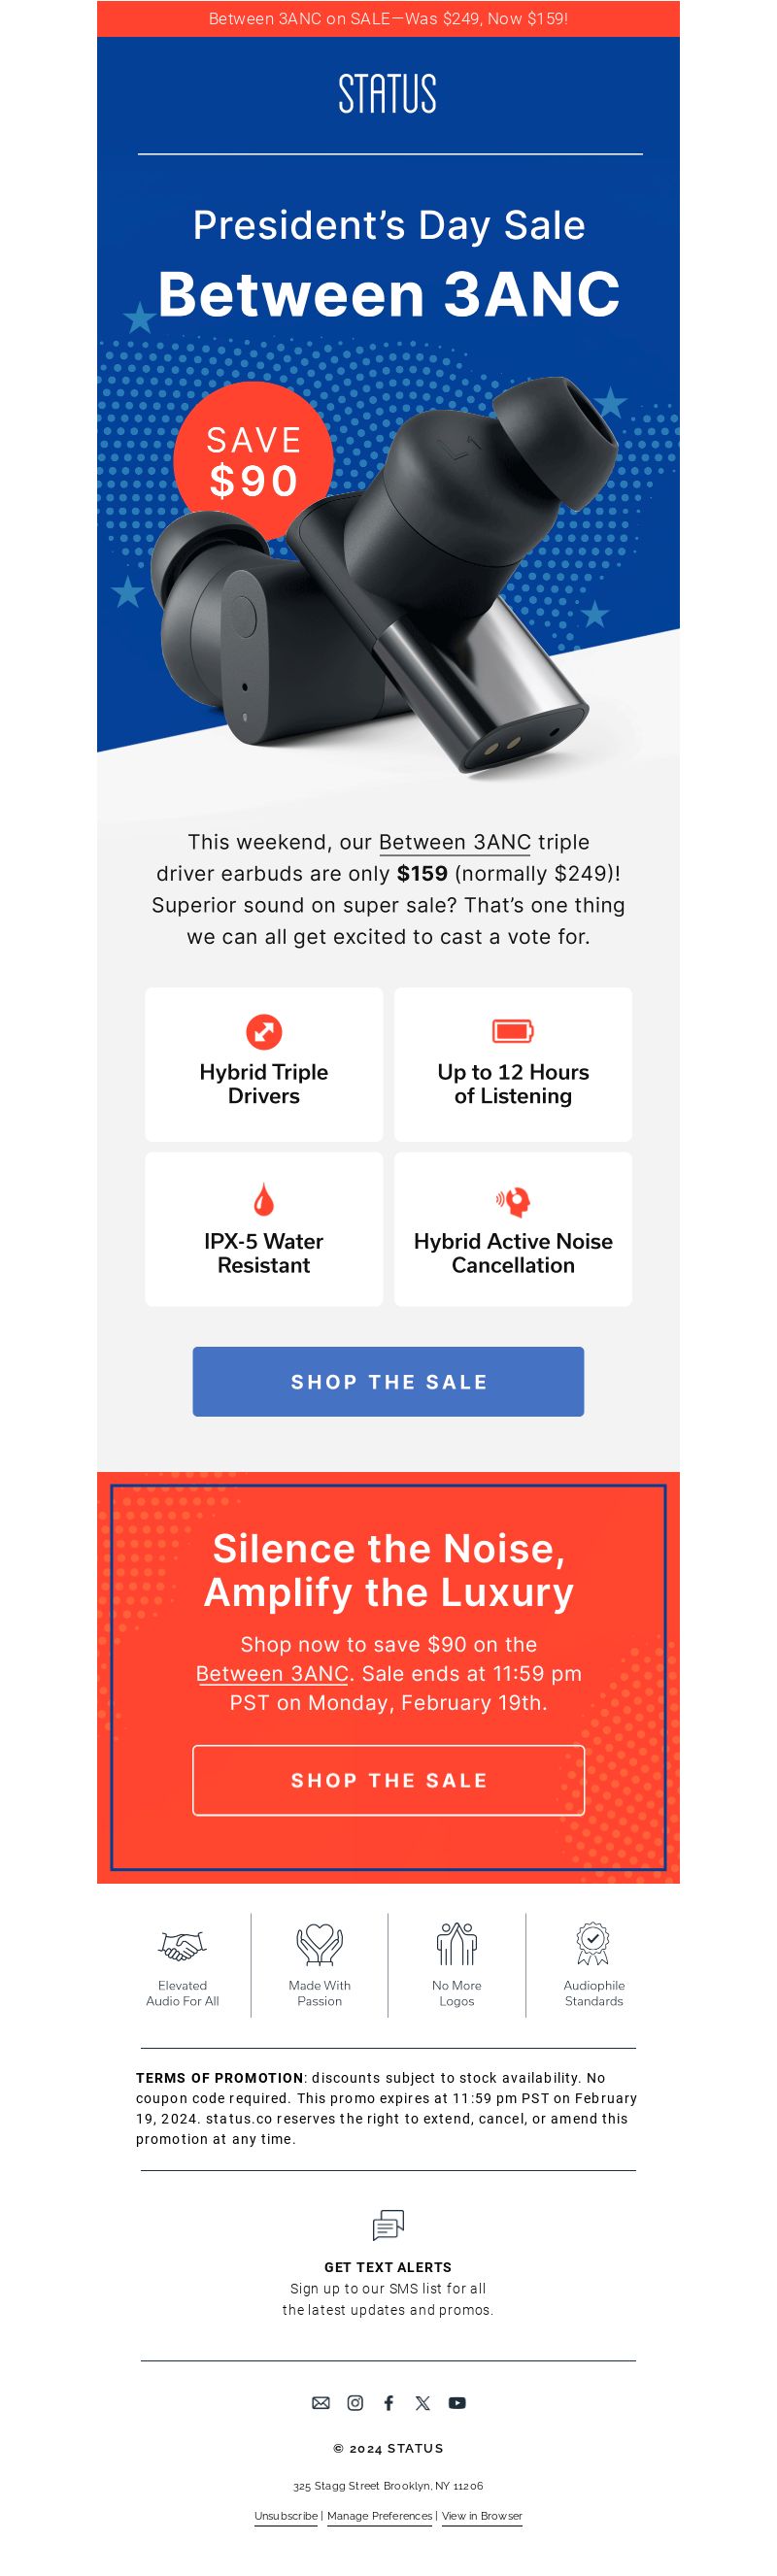Click the red outlined SHOP THE SALE button

click(388, 1780)
